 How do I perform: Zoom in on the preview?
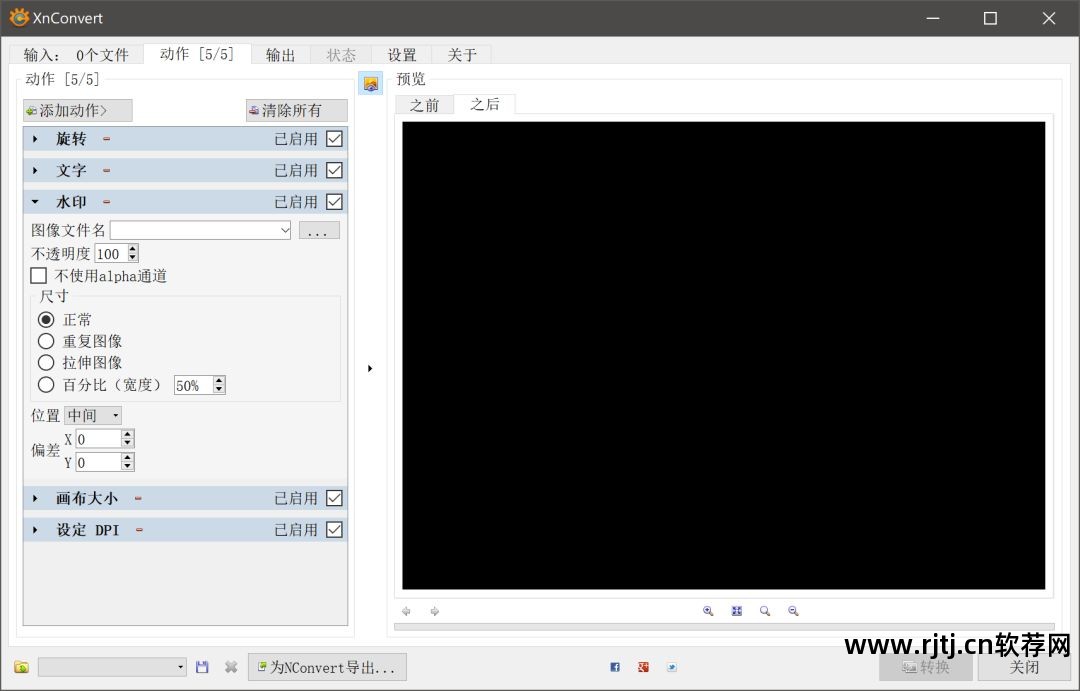pos(708,611)
